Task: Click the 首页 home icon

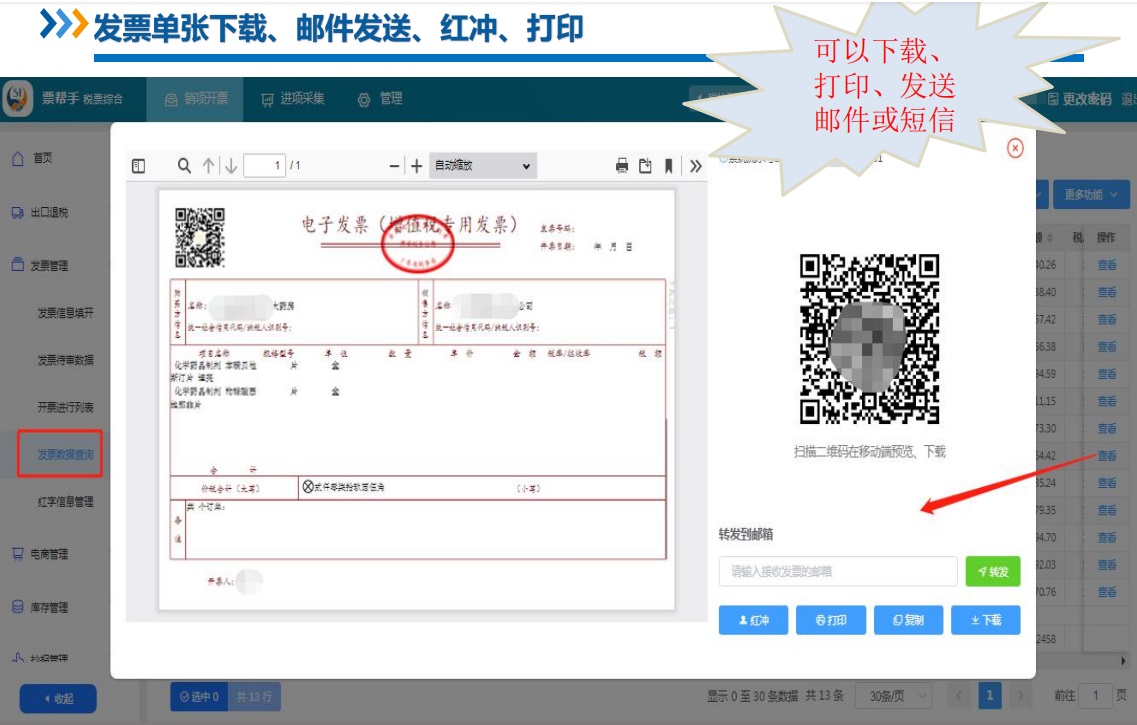Action: point(18,158)
